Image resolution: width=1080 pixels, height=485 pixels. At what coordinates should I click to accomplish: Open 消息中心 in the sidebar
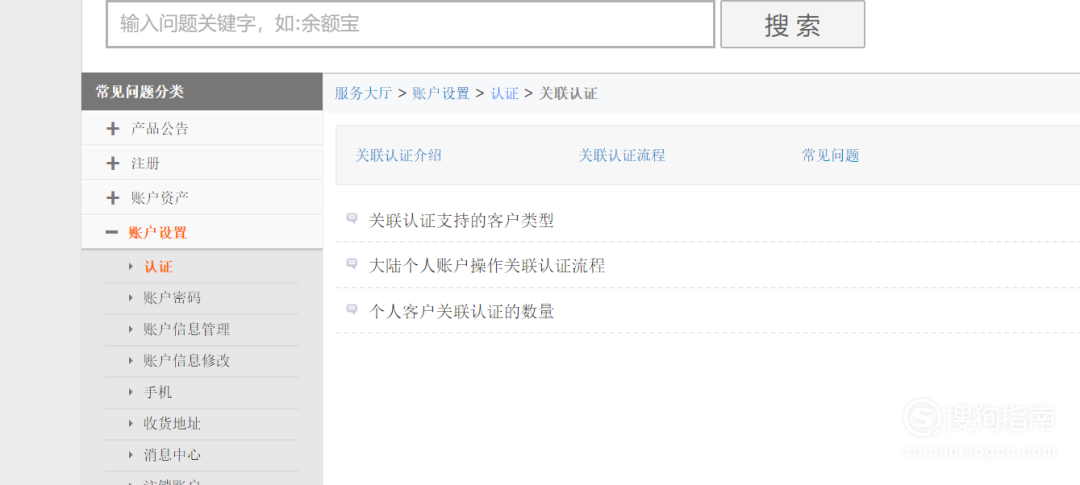(172, 455)
